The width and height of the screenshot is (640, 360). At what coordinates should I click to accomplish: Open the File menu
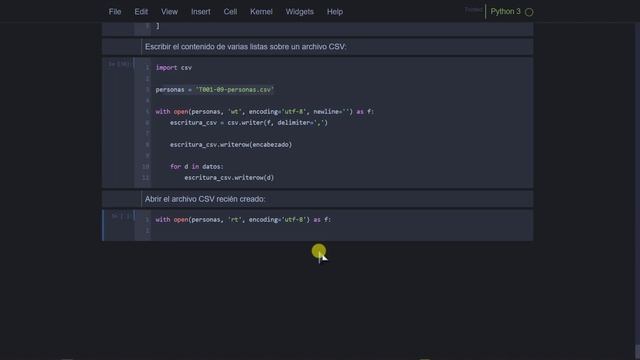pyautogui.click(x=115, y=12)
